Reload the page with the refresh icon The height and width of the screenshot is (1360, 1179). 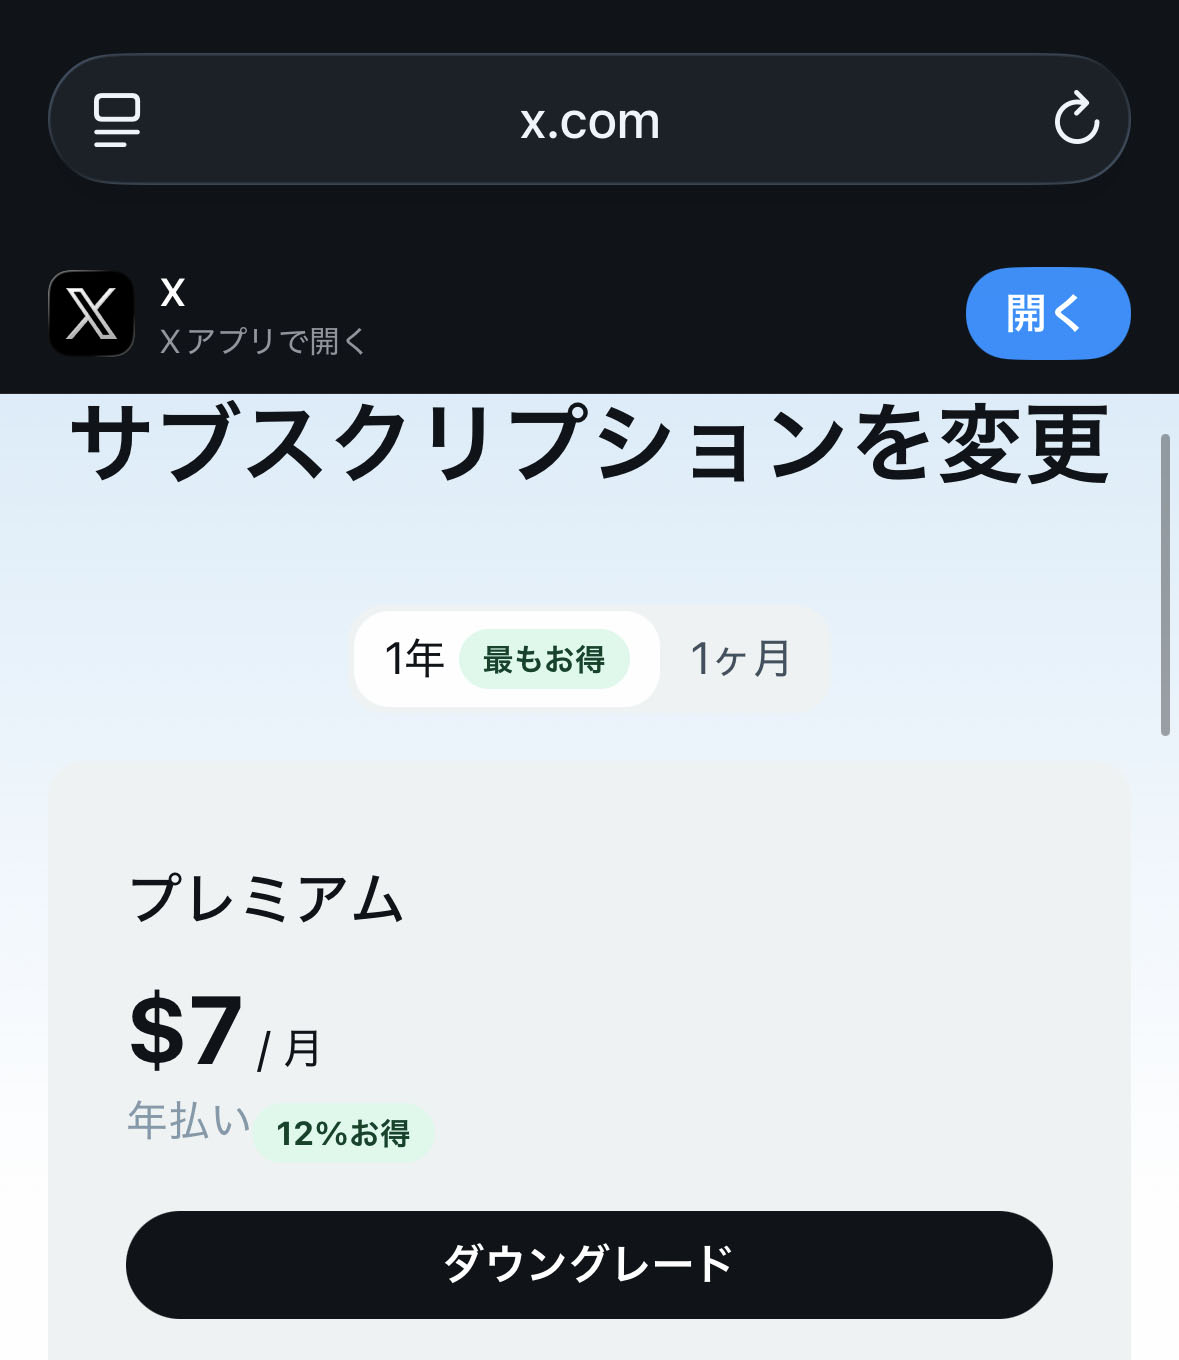1076,120
